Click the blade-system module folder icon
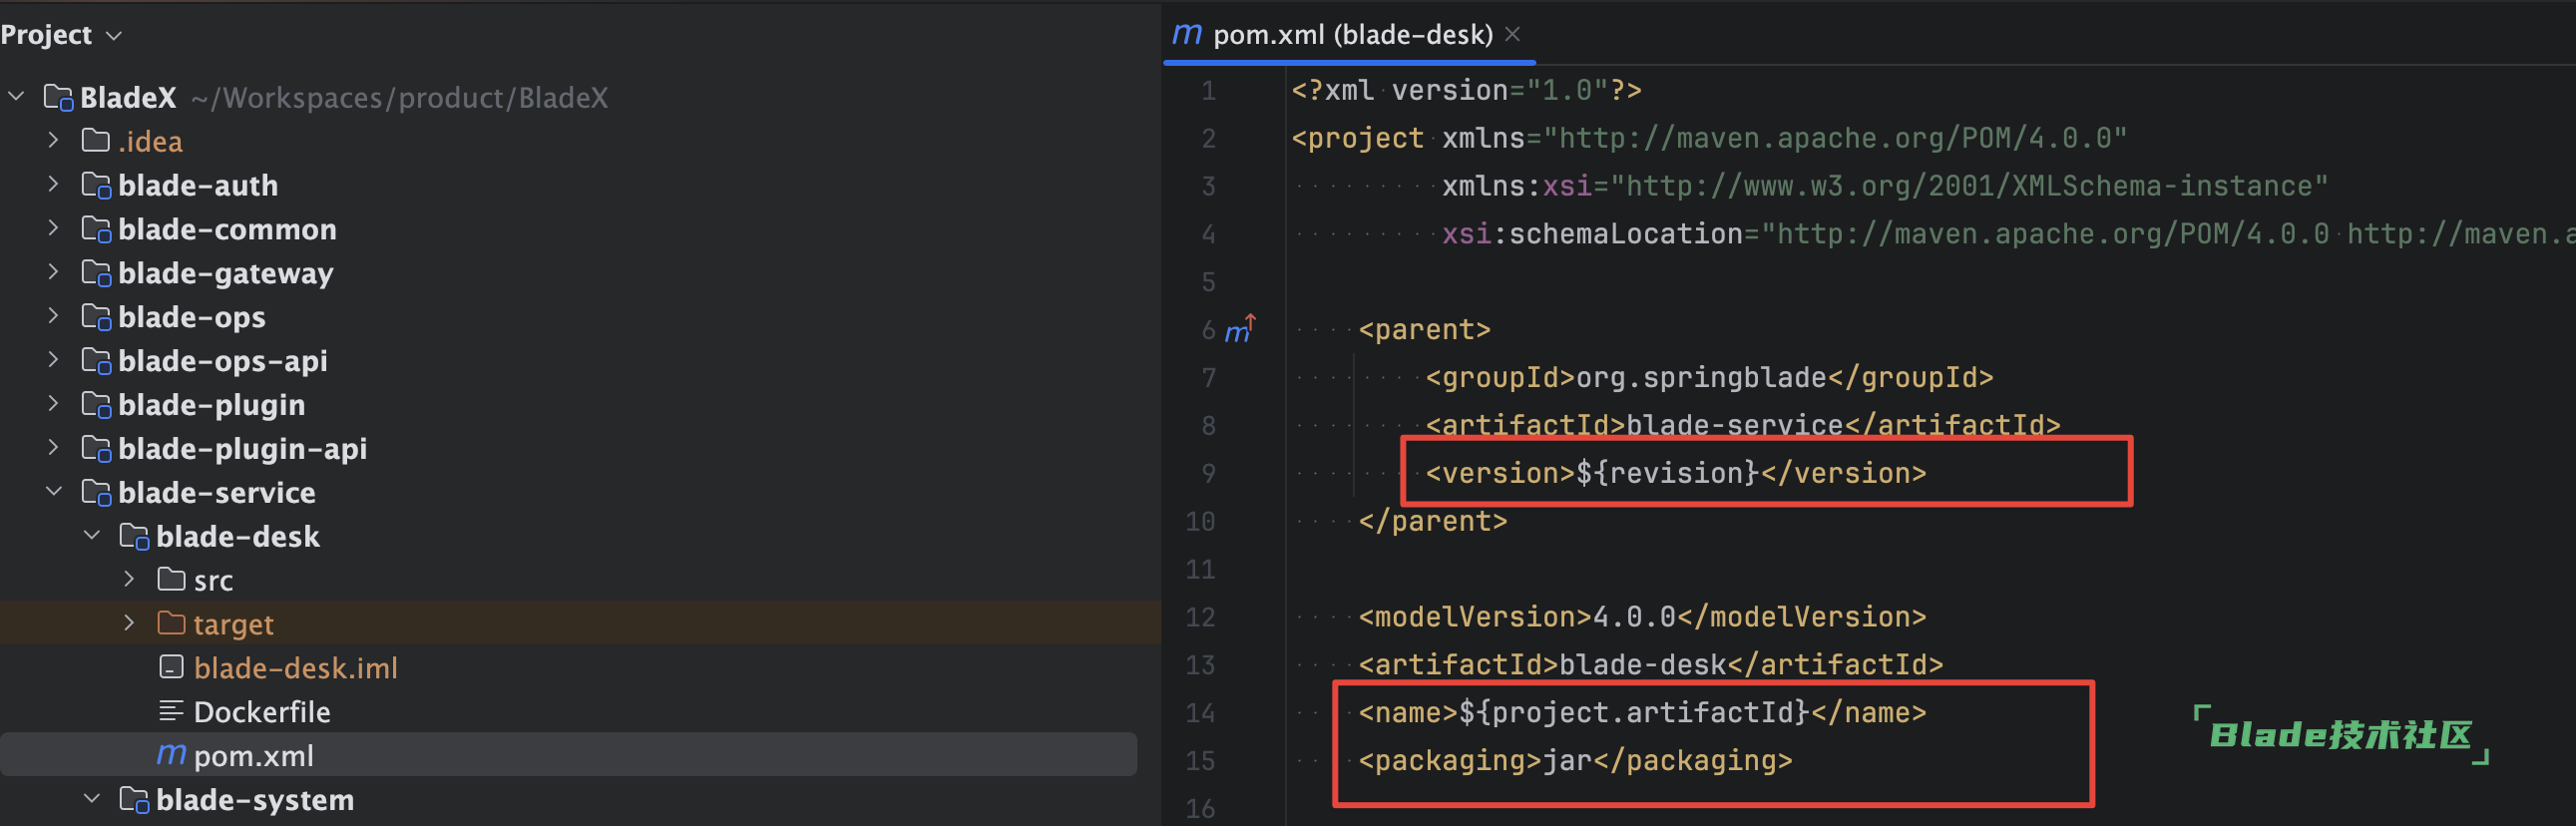The width and height of the screenshot is (2576, 826). point(134,800)
